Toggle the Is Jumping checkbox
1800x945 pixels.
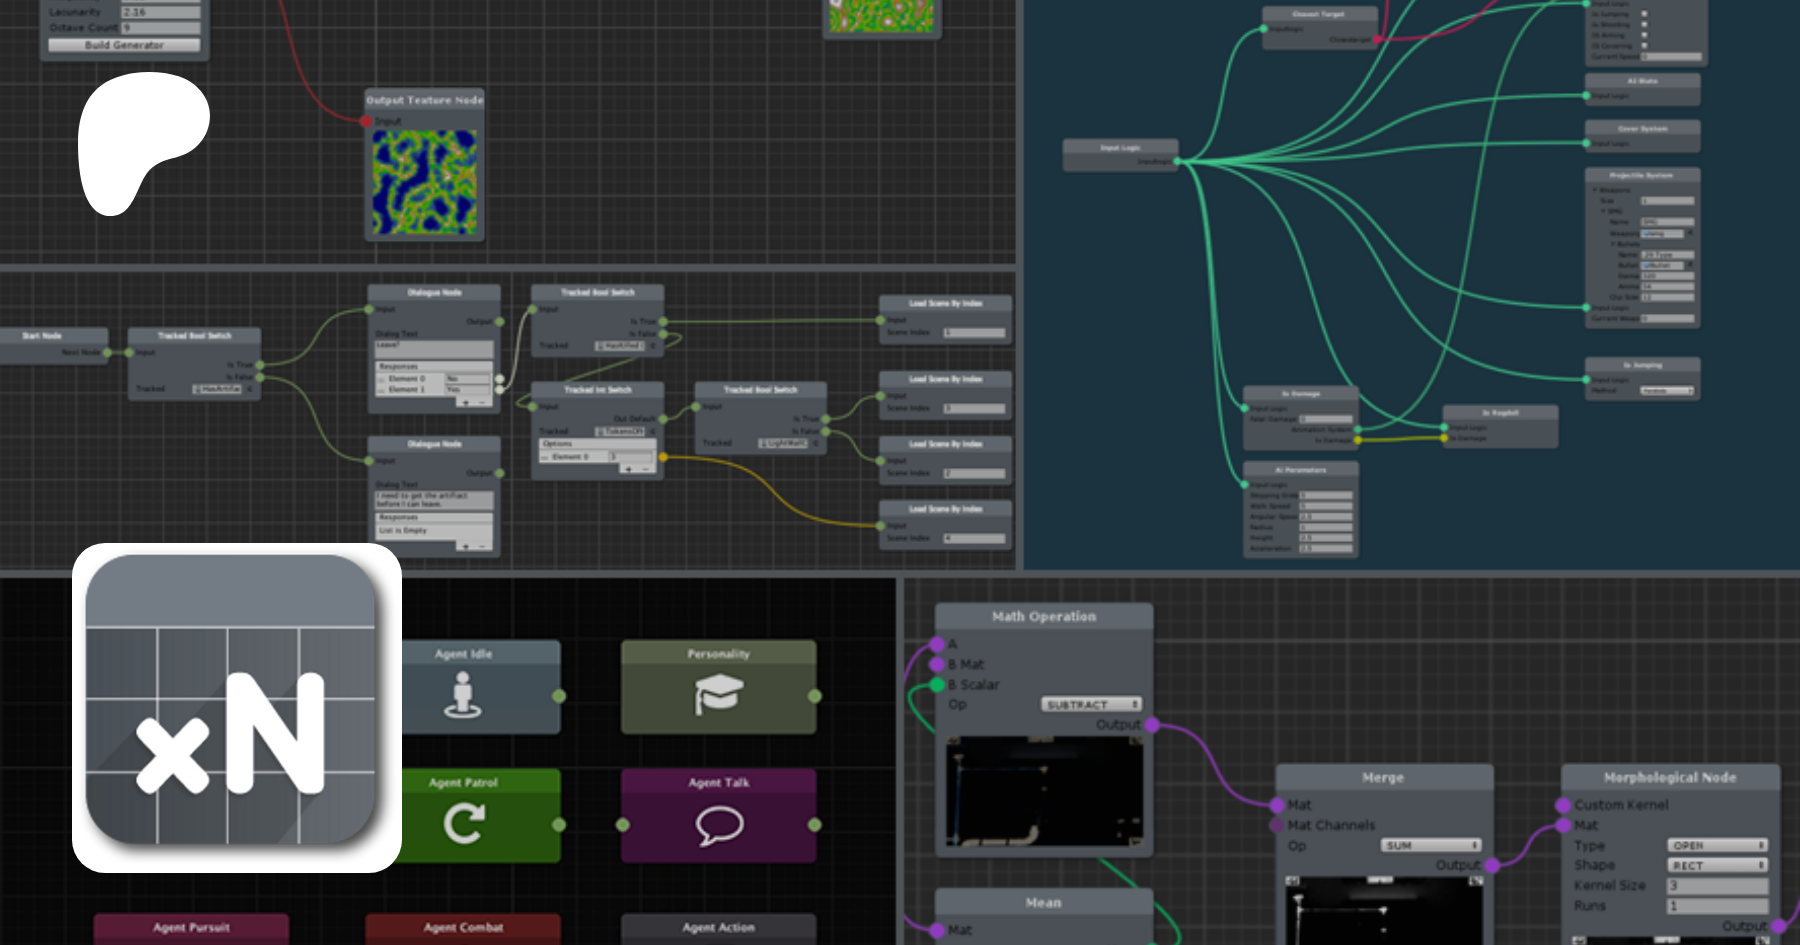coord(1644,15)
